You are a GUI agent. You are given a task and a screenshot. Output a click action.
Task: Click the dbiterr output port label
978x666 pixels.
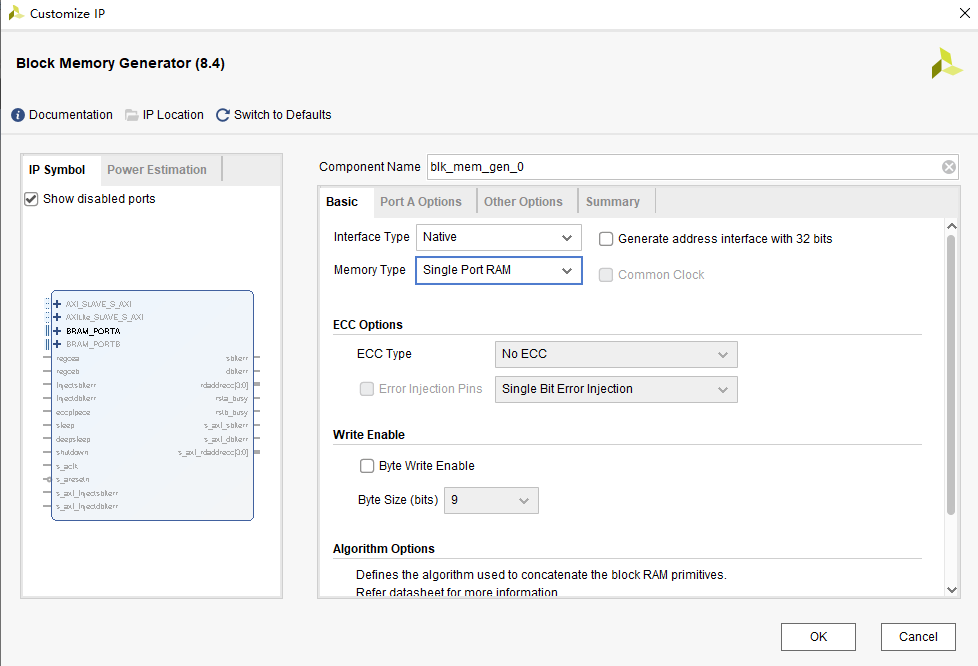236,372
